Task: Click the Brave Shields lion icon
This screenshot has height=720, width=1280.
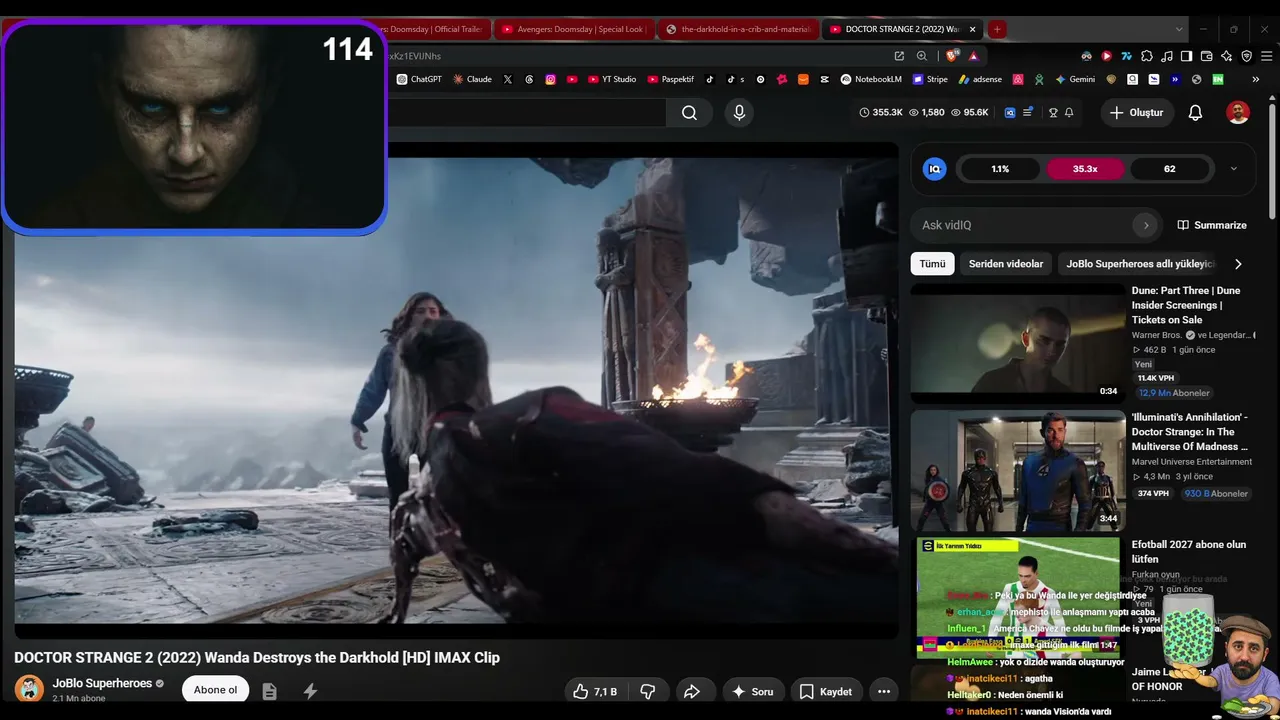Action: pos(951,56)
